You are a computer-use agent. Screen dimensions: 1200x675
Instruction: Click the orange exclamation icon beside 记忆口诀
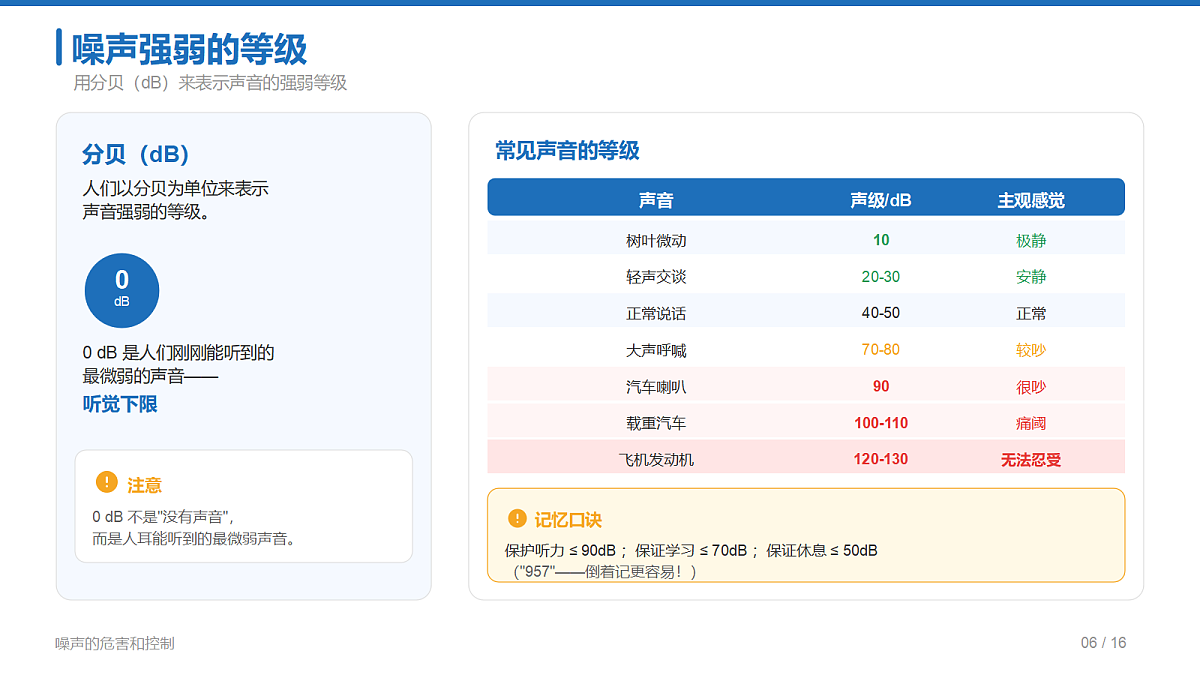(x=517, y=518)
